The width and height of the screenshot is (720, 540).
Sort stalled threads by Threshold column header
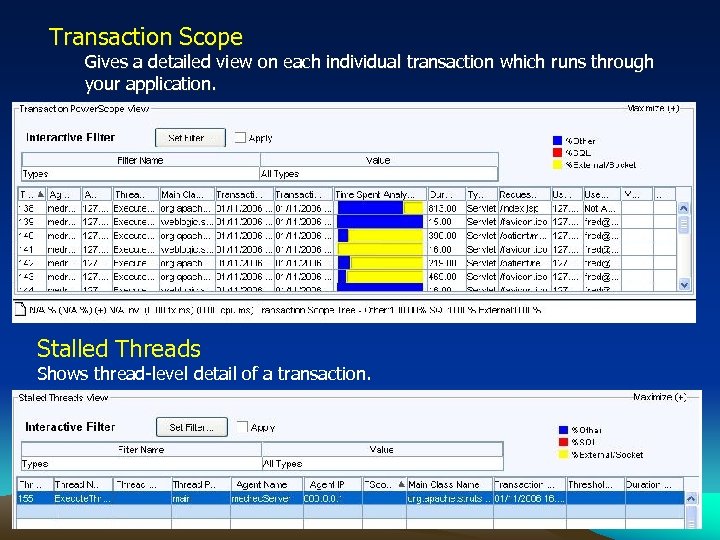click(595, 484)
